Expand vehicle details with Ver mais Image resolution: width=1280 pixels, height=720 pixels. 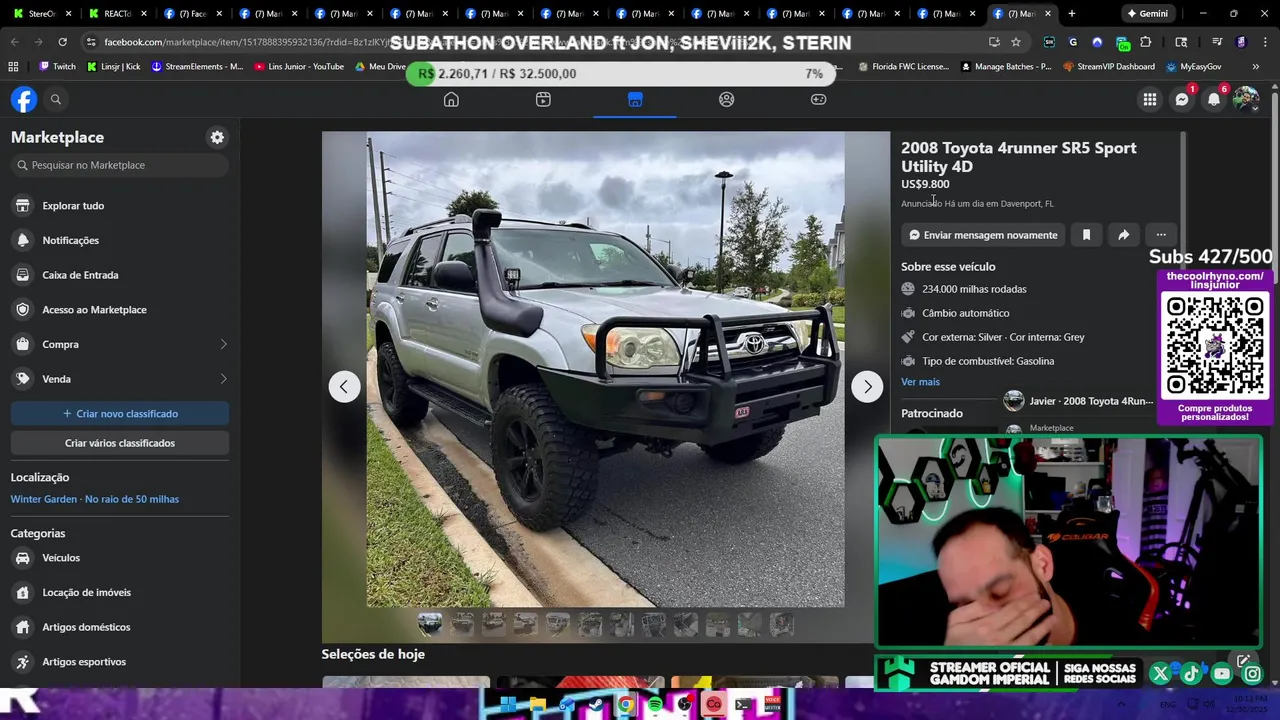pos(920,382)
